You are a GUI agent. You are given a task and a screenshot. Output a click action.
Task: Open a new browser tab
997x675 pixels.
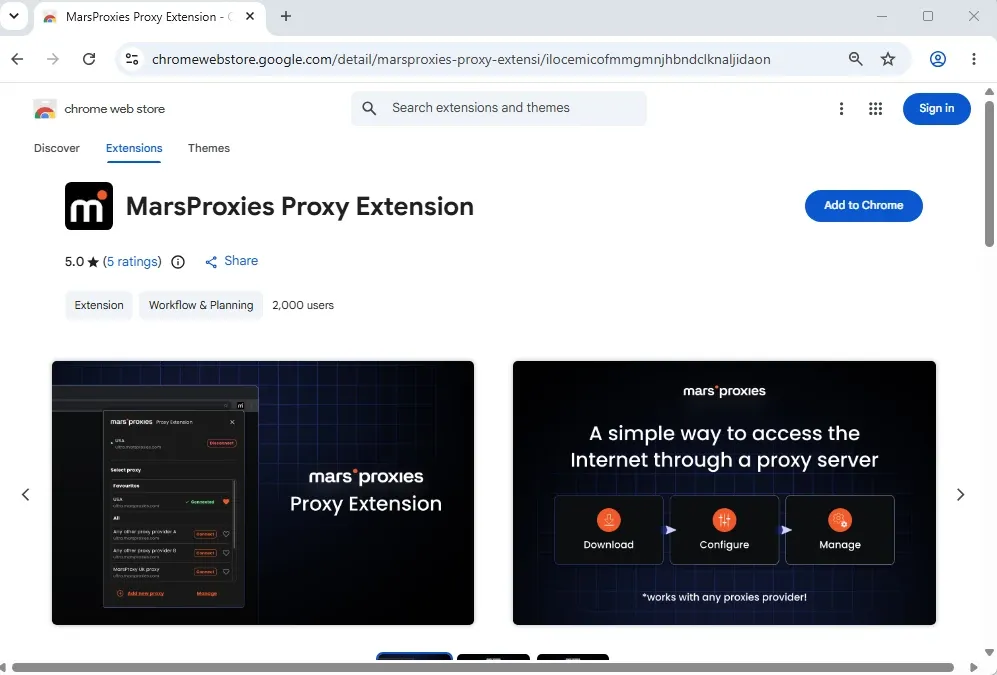pyautogui.click(x=286, y=17)
